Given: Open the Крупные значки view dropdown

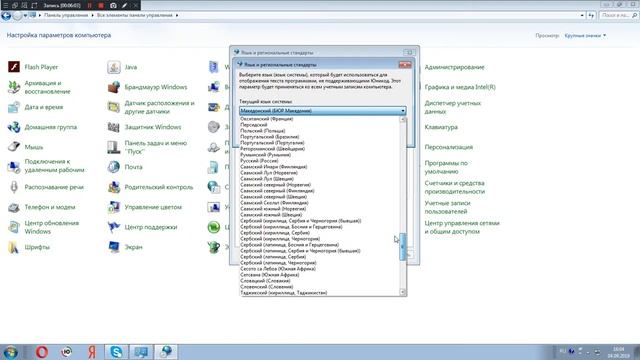Looking at the screenshot, I should click(585, 36).
